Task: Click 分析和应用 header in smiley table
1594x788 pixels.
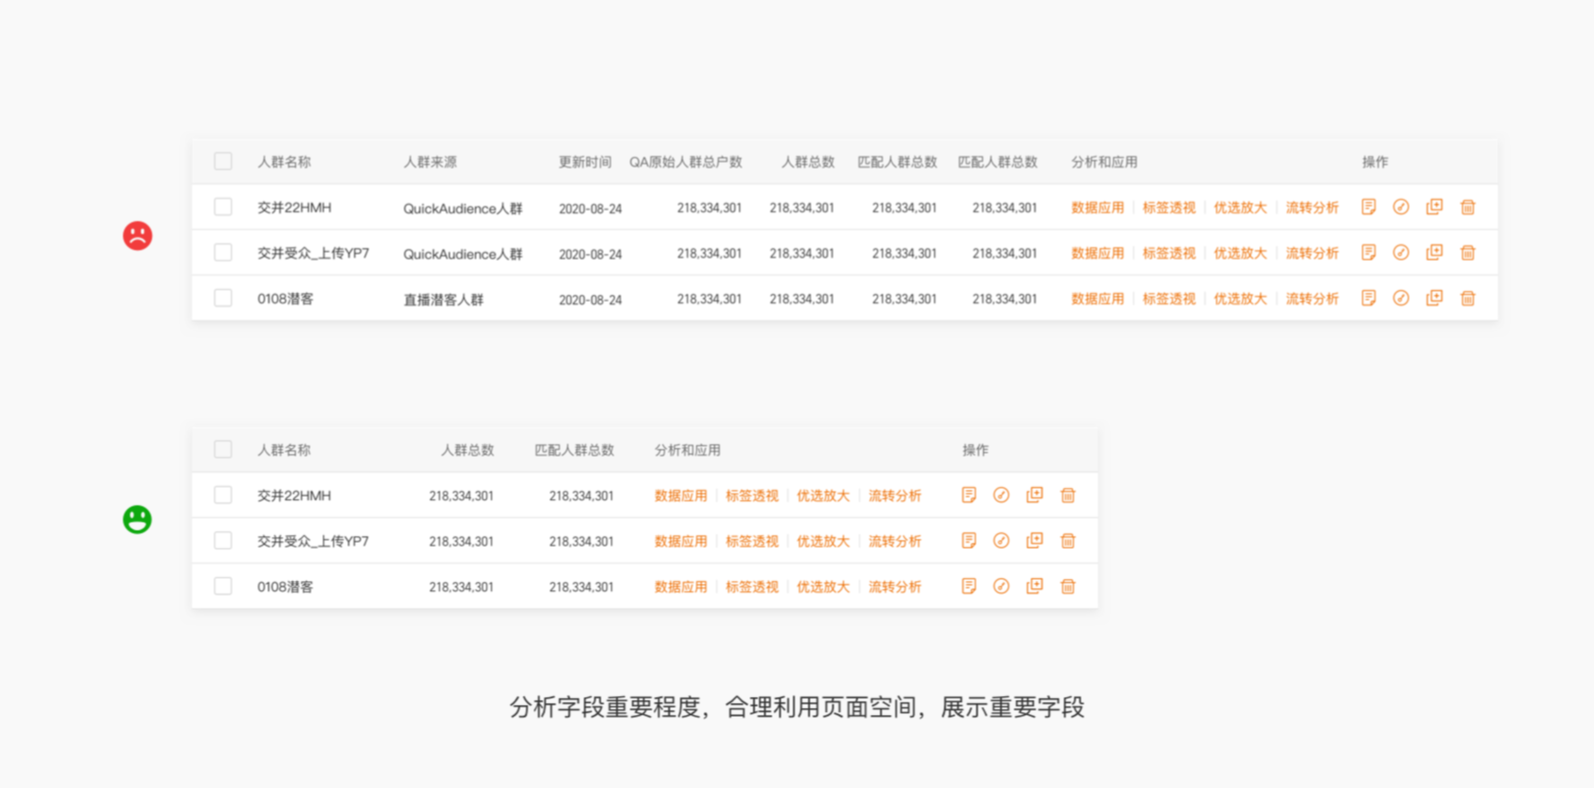Action: pyautogui.click(x=687, y=450)
